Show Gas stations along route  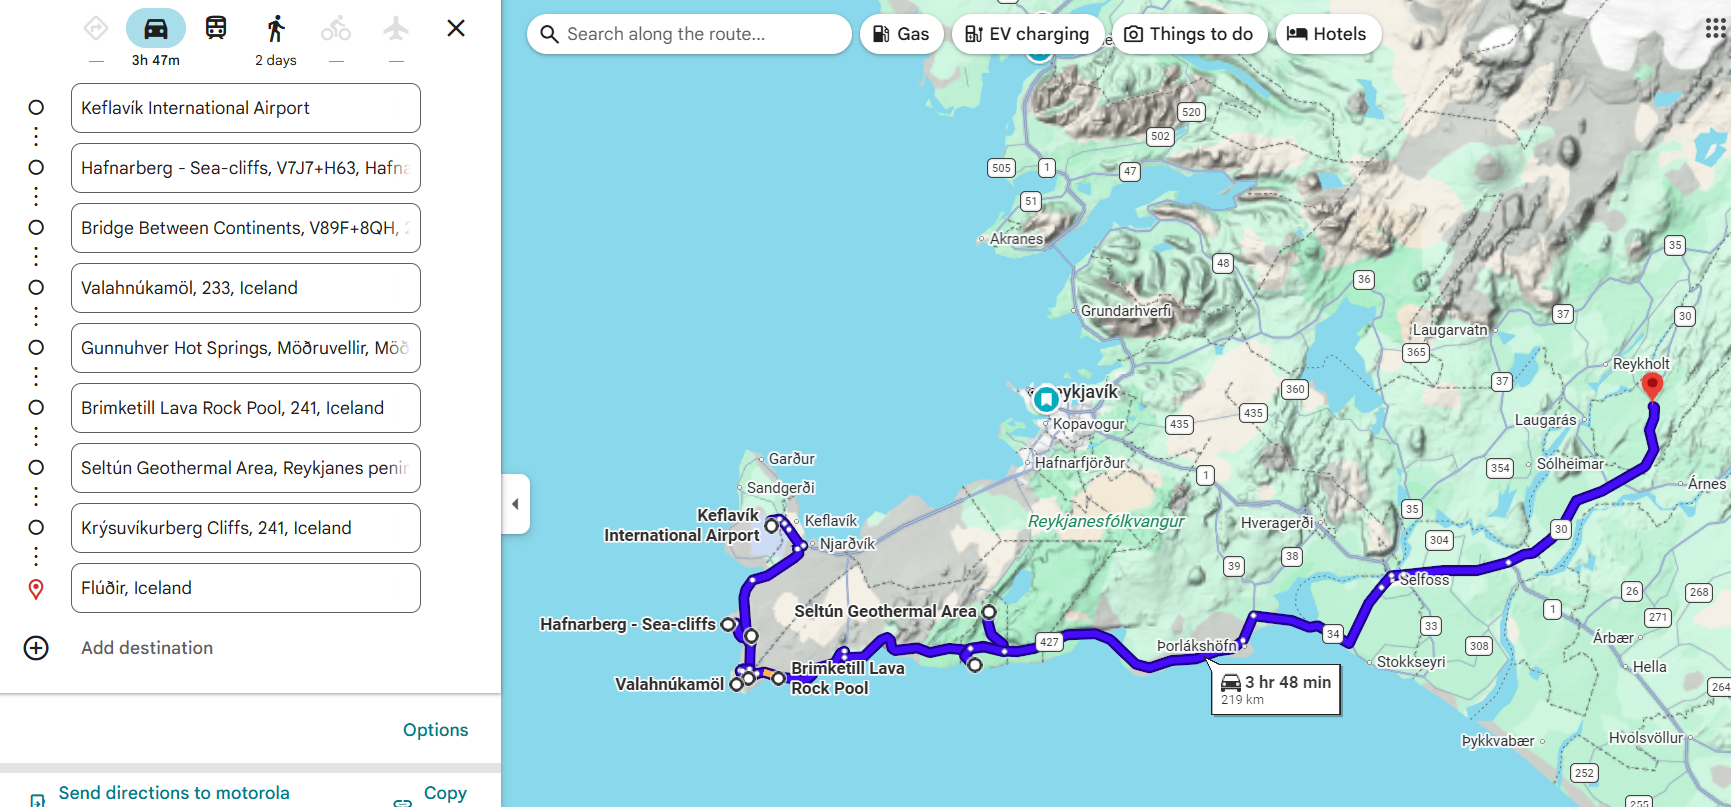coord(901,34)
